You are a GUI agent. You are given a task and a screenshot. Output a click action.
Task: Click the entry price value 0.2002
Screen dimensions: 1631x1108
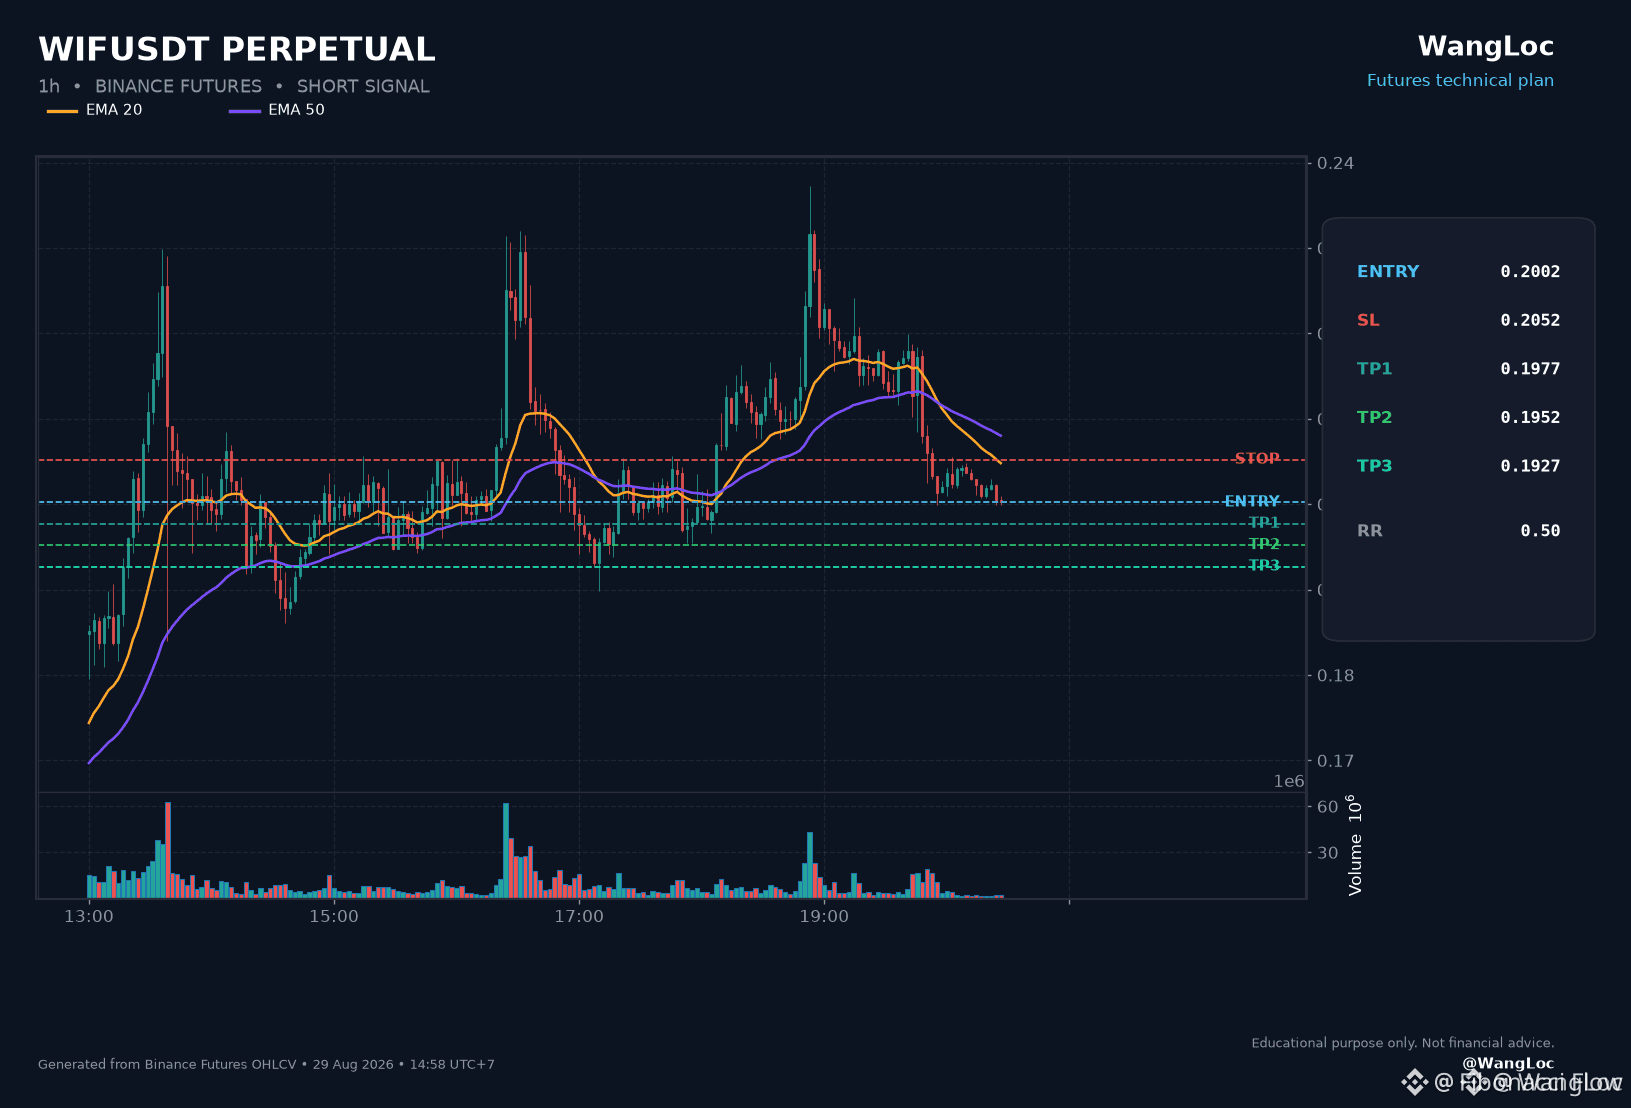[1530, 272]
